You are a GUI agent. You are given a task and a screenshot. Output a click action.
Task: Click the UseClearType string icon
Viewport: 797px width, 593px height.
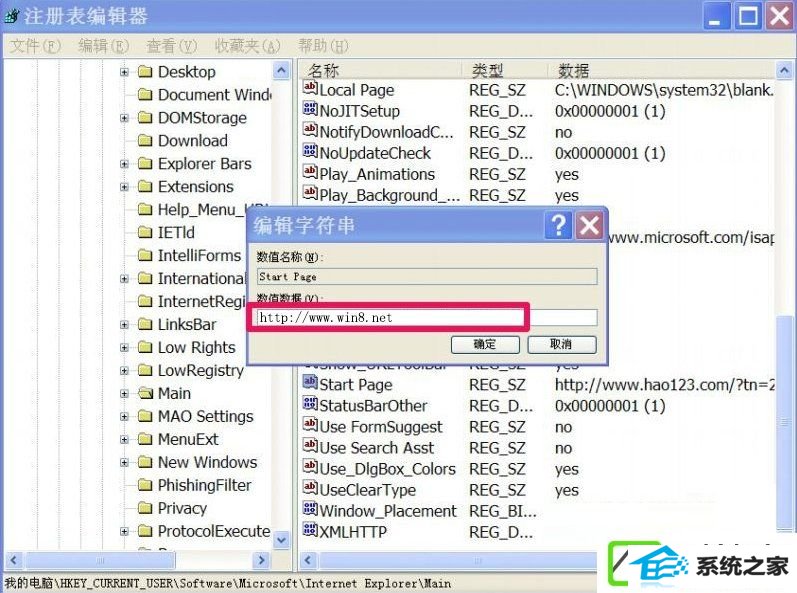click(310, 488)
